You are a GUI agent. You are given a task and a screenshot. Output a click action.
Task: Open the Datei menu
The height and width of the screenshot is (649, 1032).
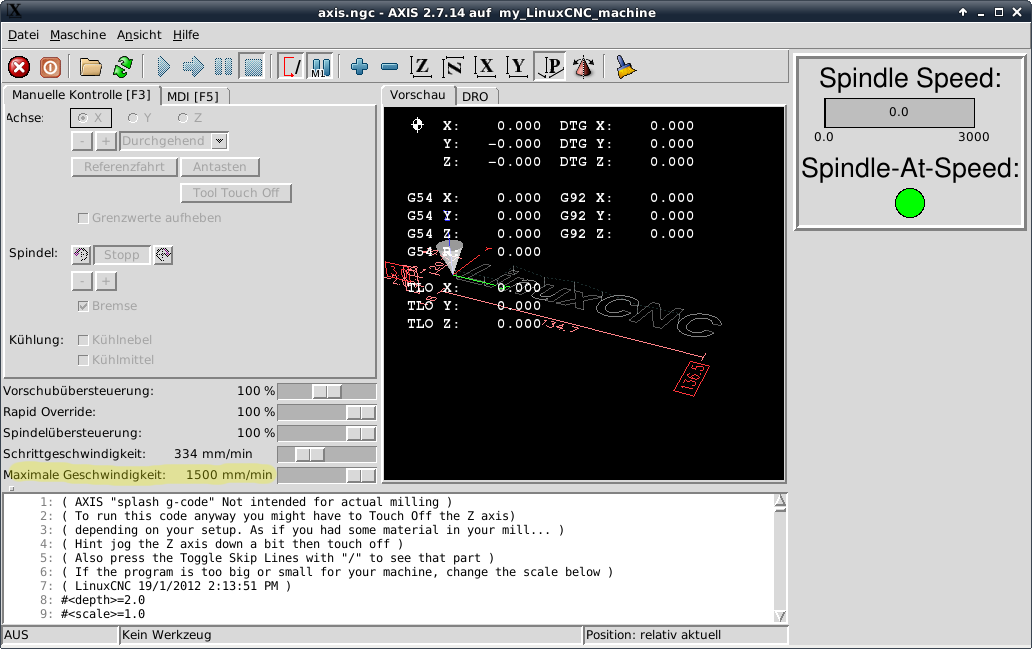point(23,35)
